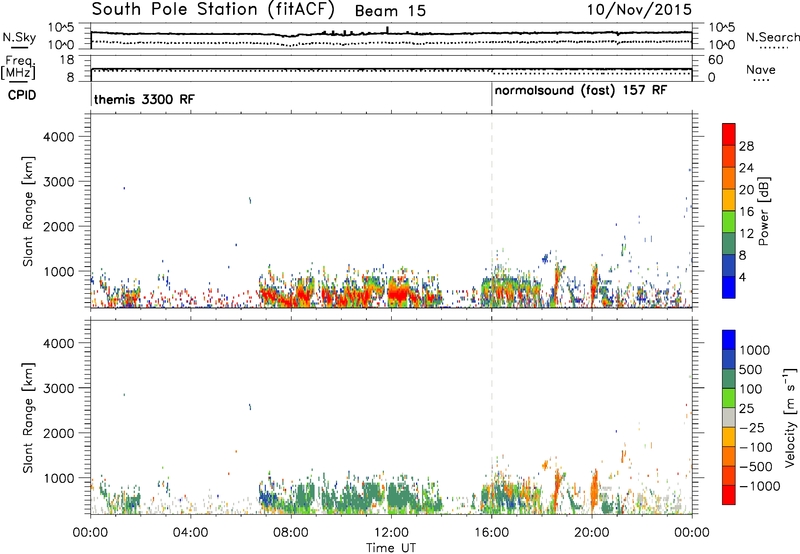Click the strong red echo near 12:00 in power panel
The height and width of the screenshot is (554, 800).
[398, 294]
